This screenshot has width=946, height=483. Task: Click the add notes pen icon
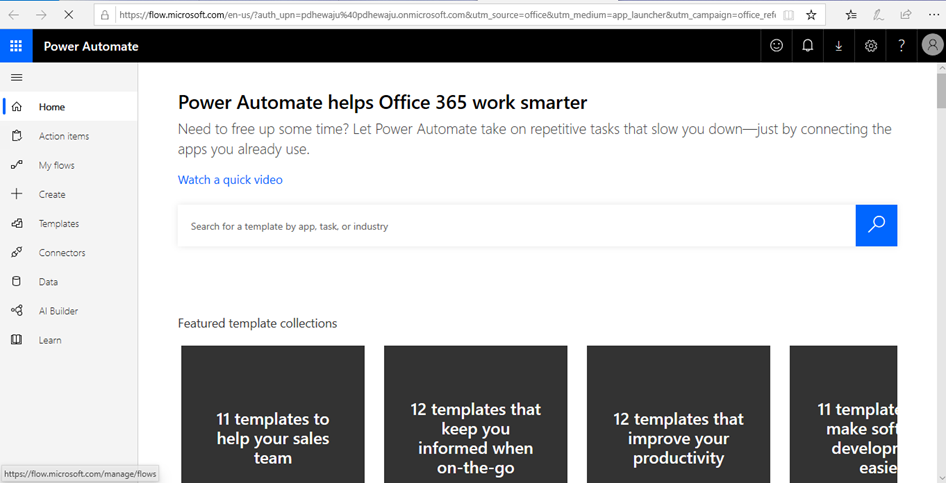pos(878,15)
